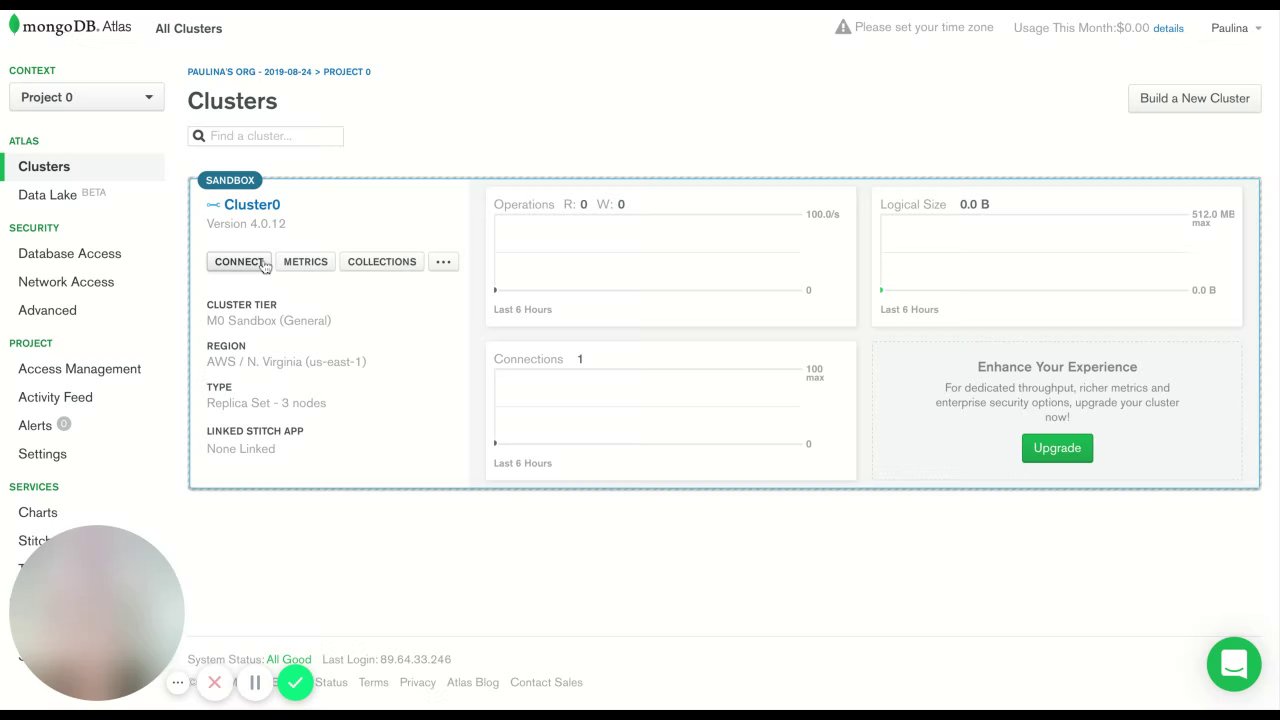Open project Alerts
This screenshot has width=1280, height=720.
(x=35, y=425)
